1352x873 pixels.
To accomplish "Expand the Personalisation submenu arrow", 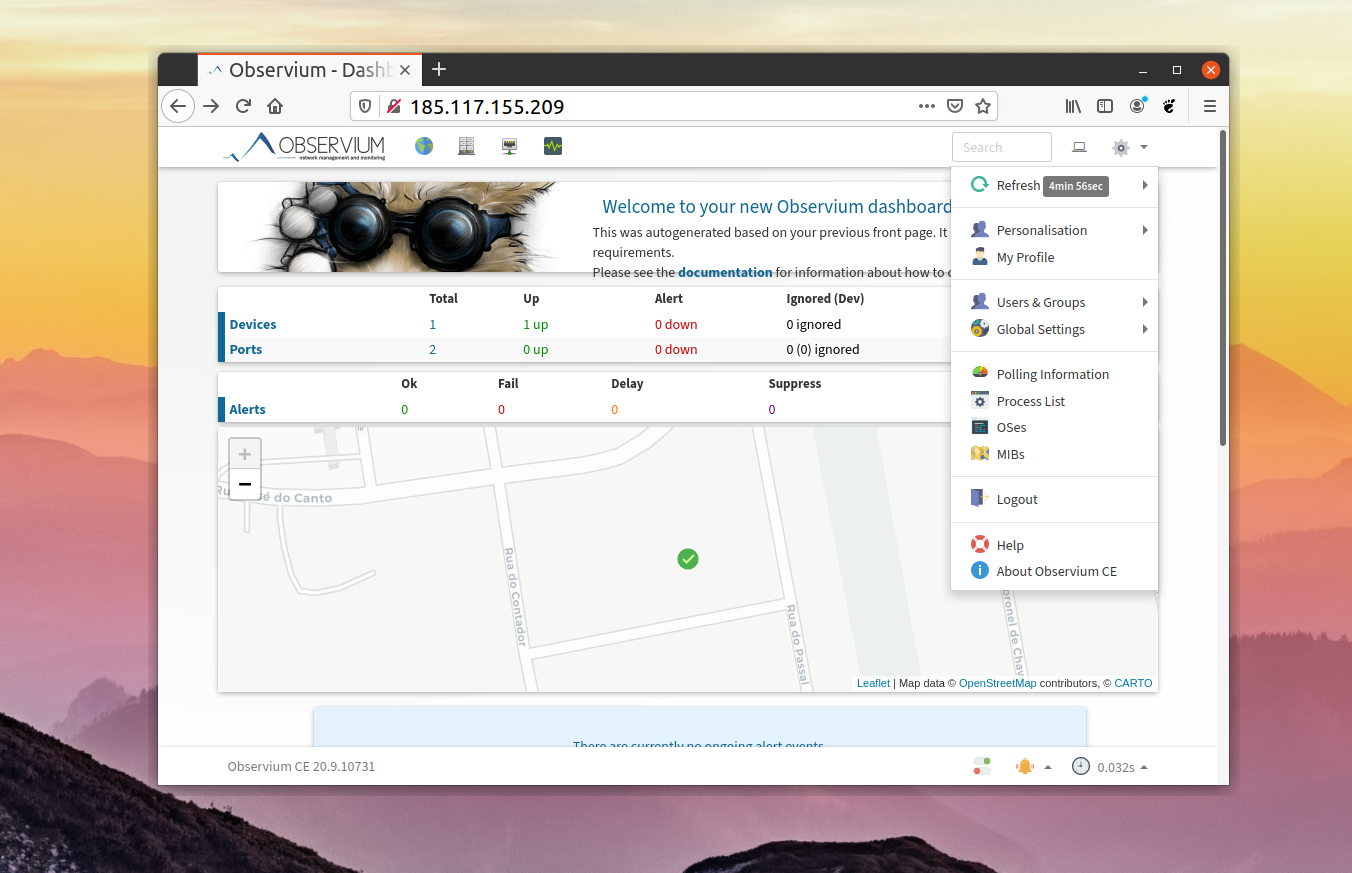I will click(1145, 230).
